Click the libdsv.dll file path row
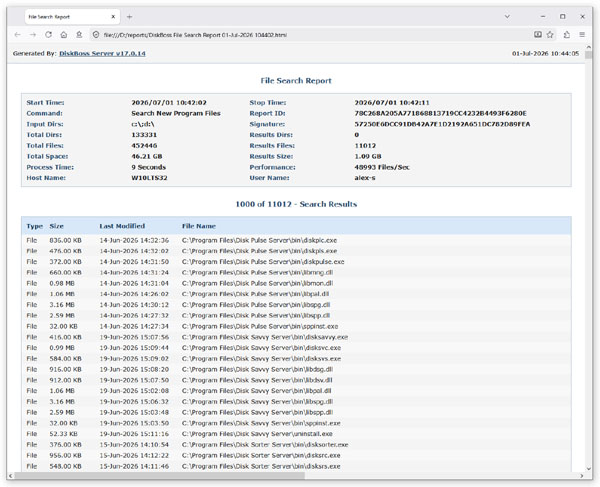 tap(257, 380)
